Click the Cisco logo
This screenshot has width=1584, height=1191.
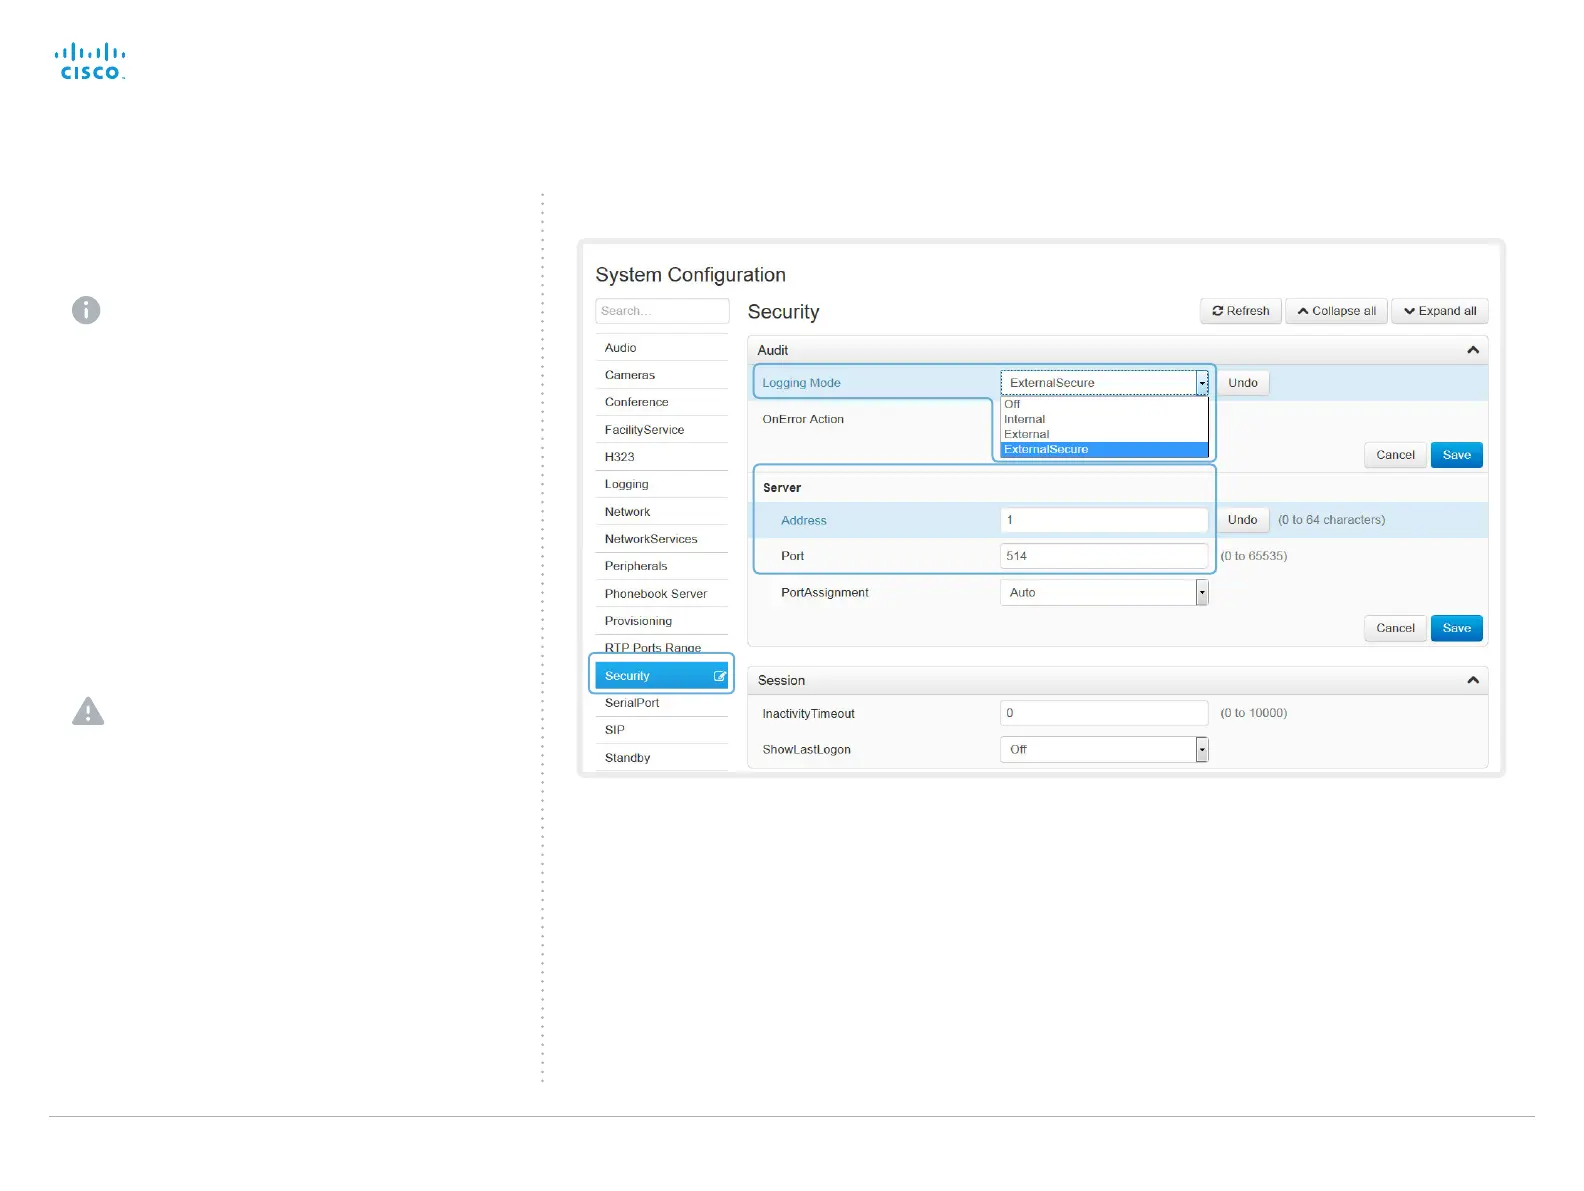pos(90,61)
